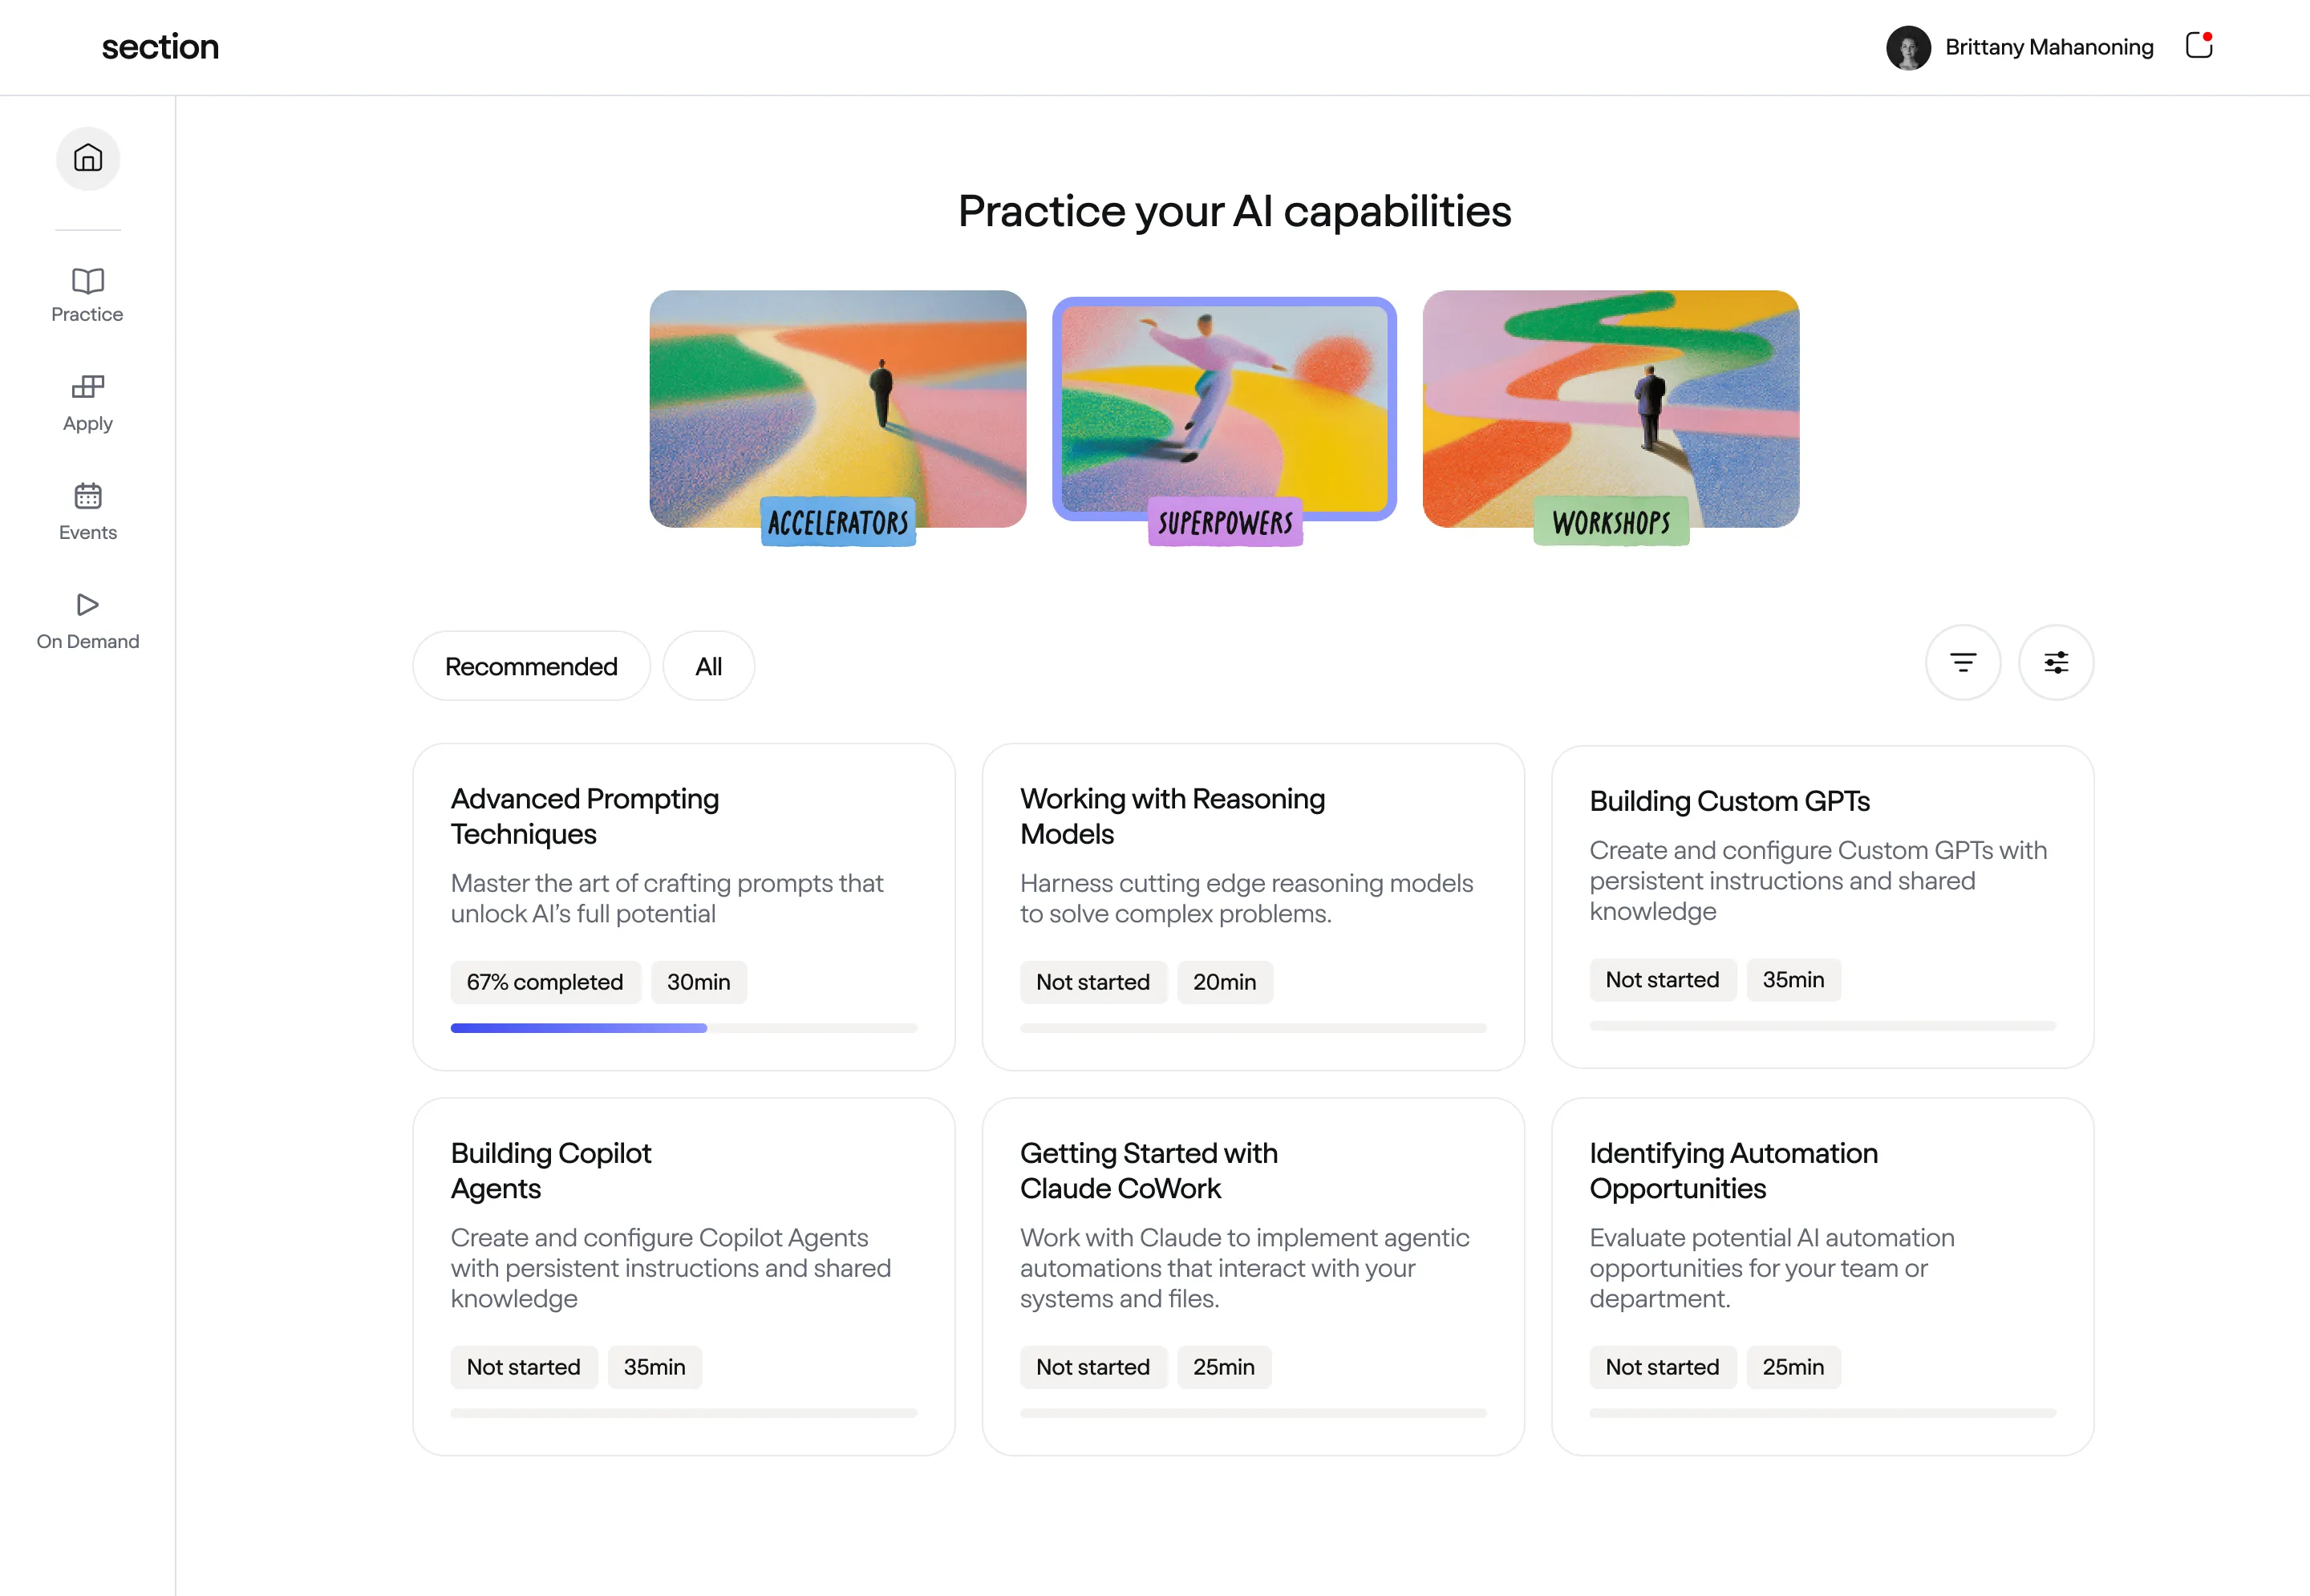Click the Advanced Prompting Techniques progress bar

pos(684,1027)
